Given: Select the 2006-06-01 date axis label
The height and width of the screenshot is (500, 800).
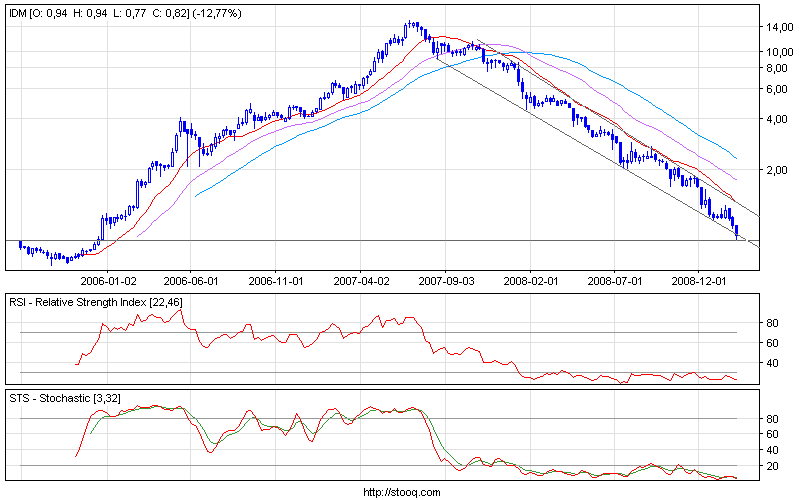Looking at the screenshot, I should 191,283.
